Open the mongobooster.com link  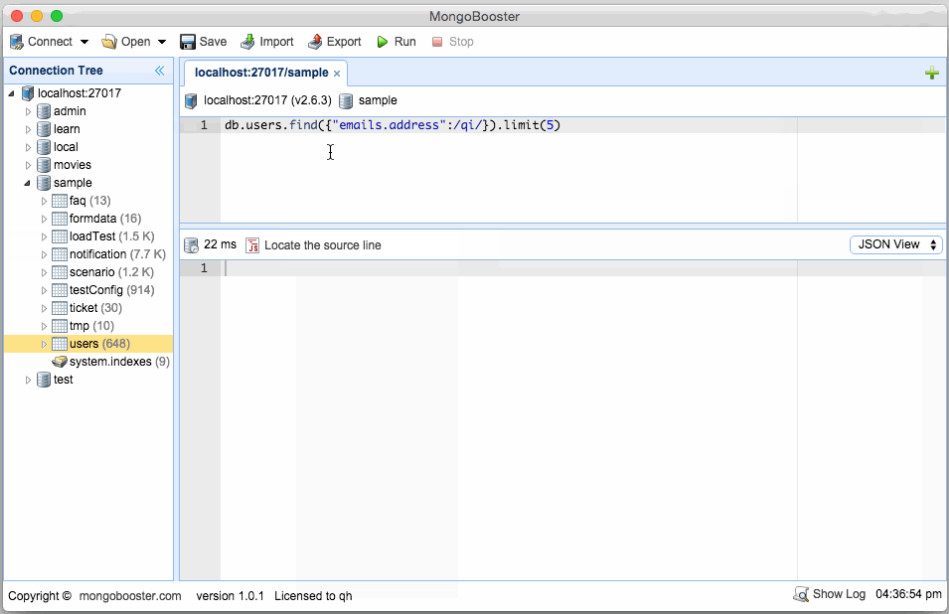[x=130, y=596]
